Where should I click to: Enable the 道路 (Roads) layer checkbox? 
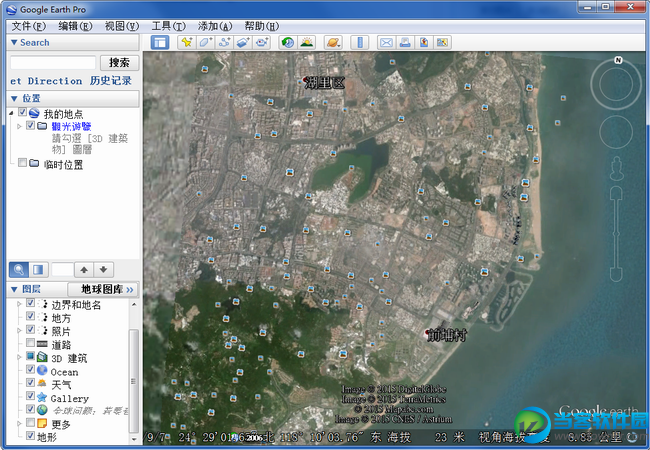click(x=31, y=344)
